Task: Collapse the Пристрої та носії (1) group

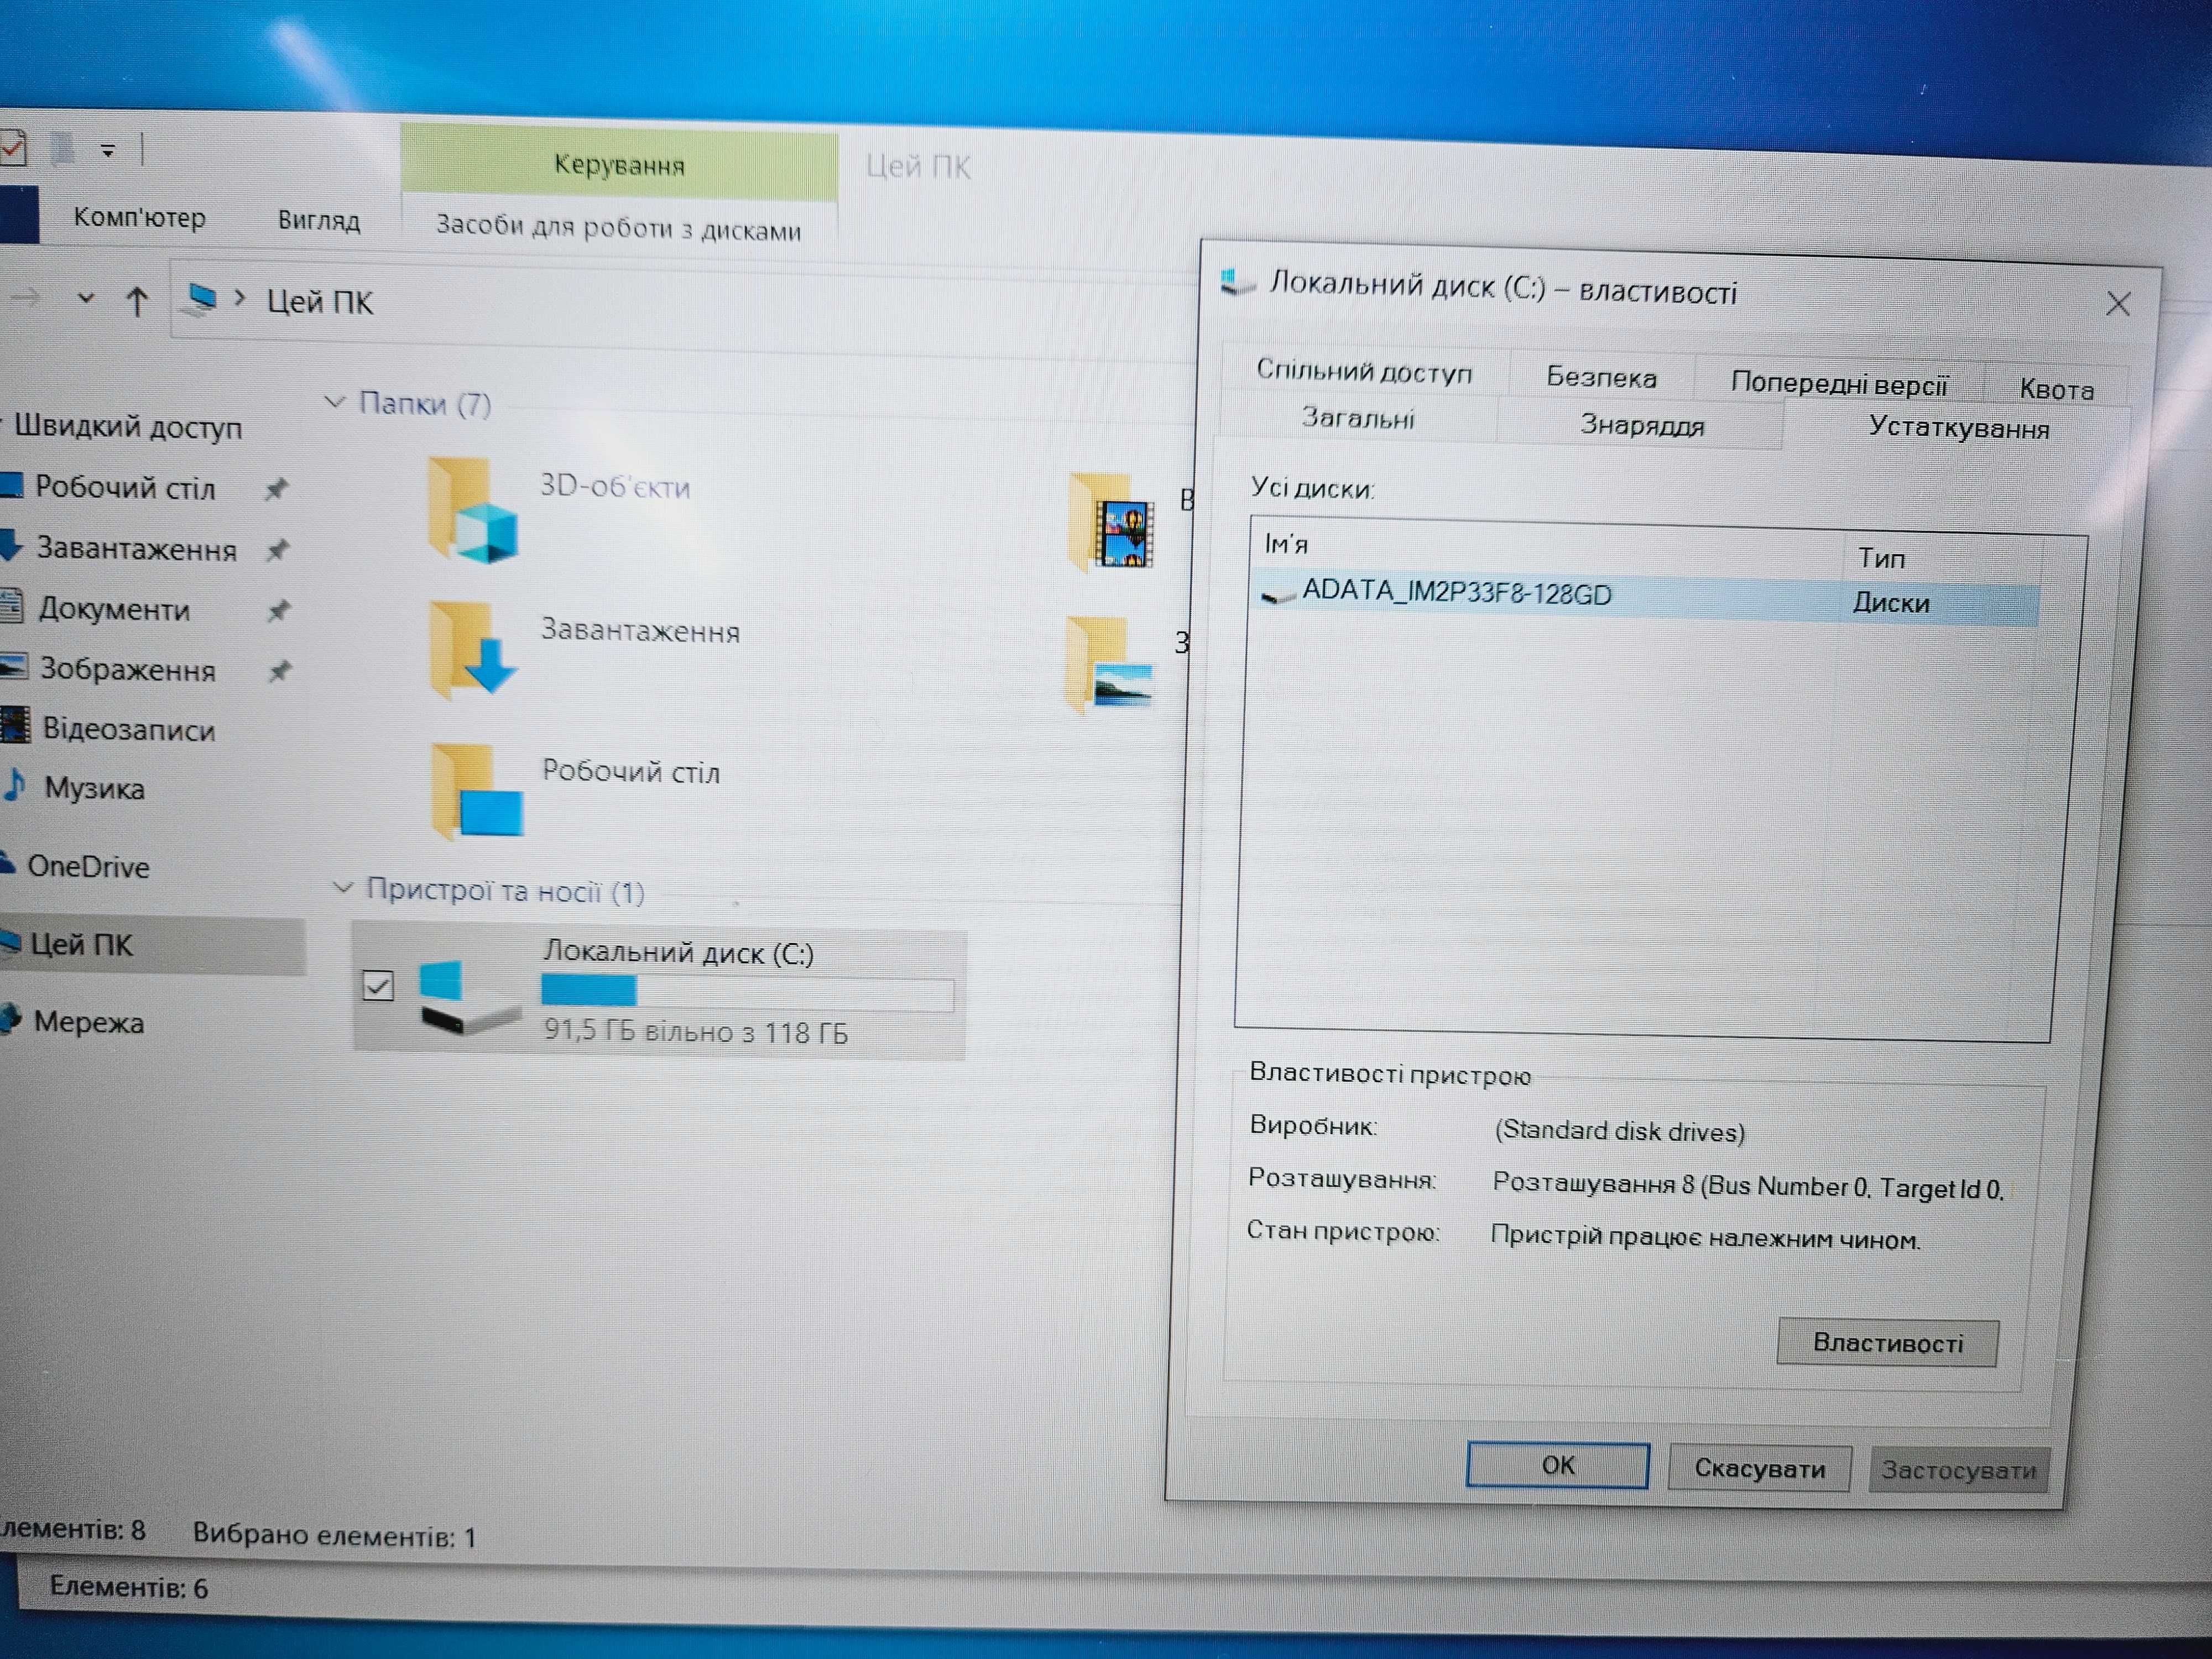Action: 342,887
